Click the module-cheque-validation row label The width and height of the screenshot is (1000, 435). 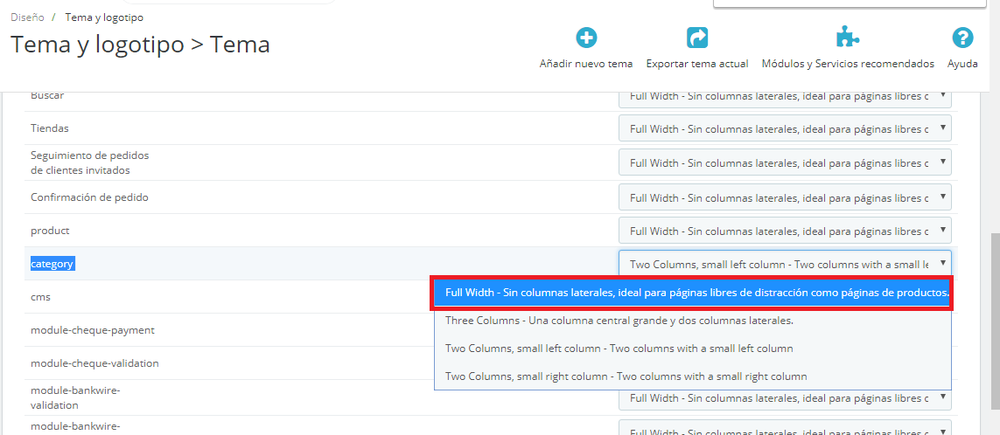coord(94,364)
